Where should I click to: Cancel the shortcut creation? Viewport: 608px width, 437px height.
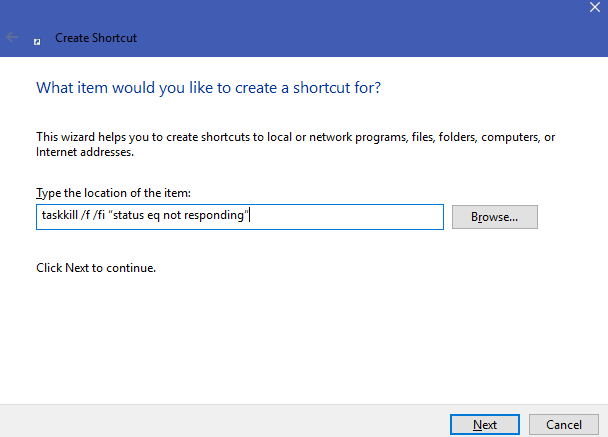[565, 424]
